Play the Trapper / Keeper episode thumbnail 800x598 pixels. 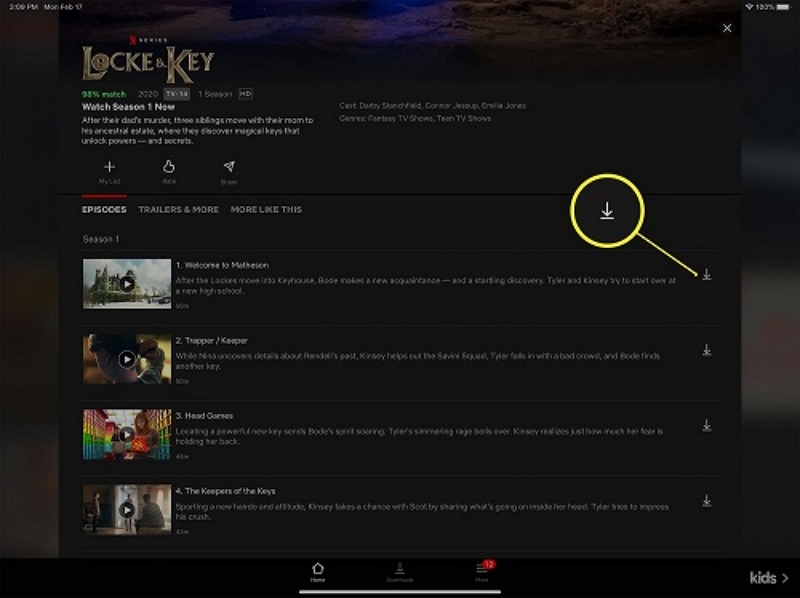(x=127, y=359)
